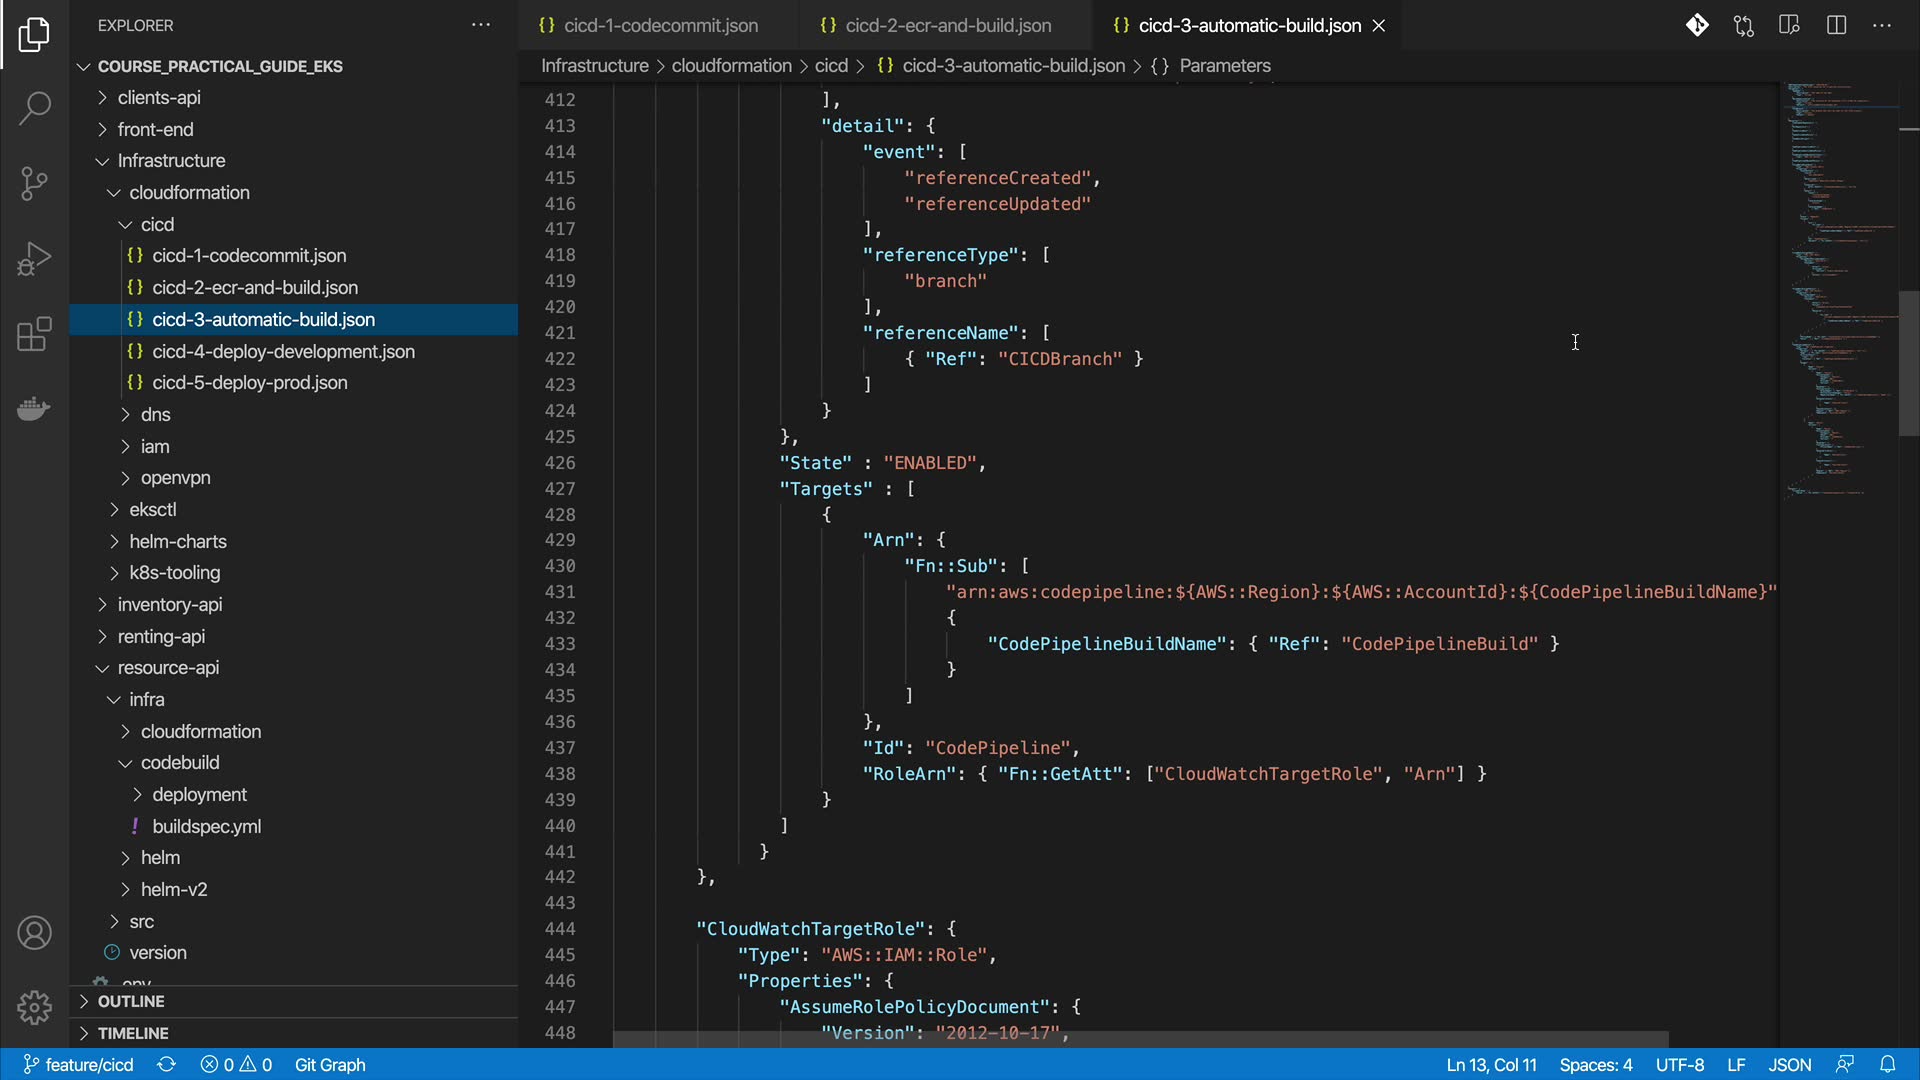This screenshot has width=1920, height=1080.
Task: Switch to cicd-1-codecommit.json tab
Action: pyautogui.click(x=660, y=26)
